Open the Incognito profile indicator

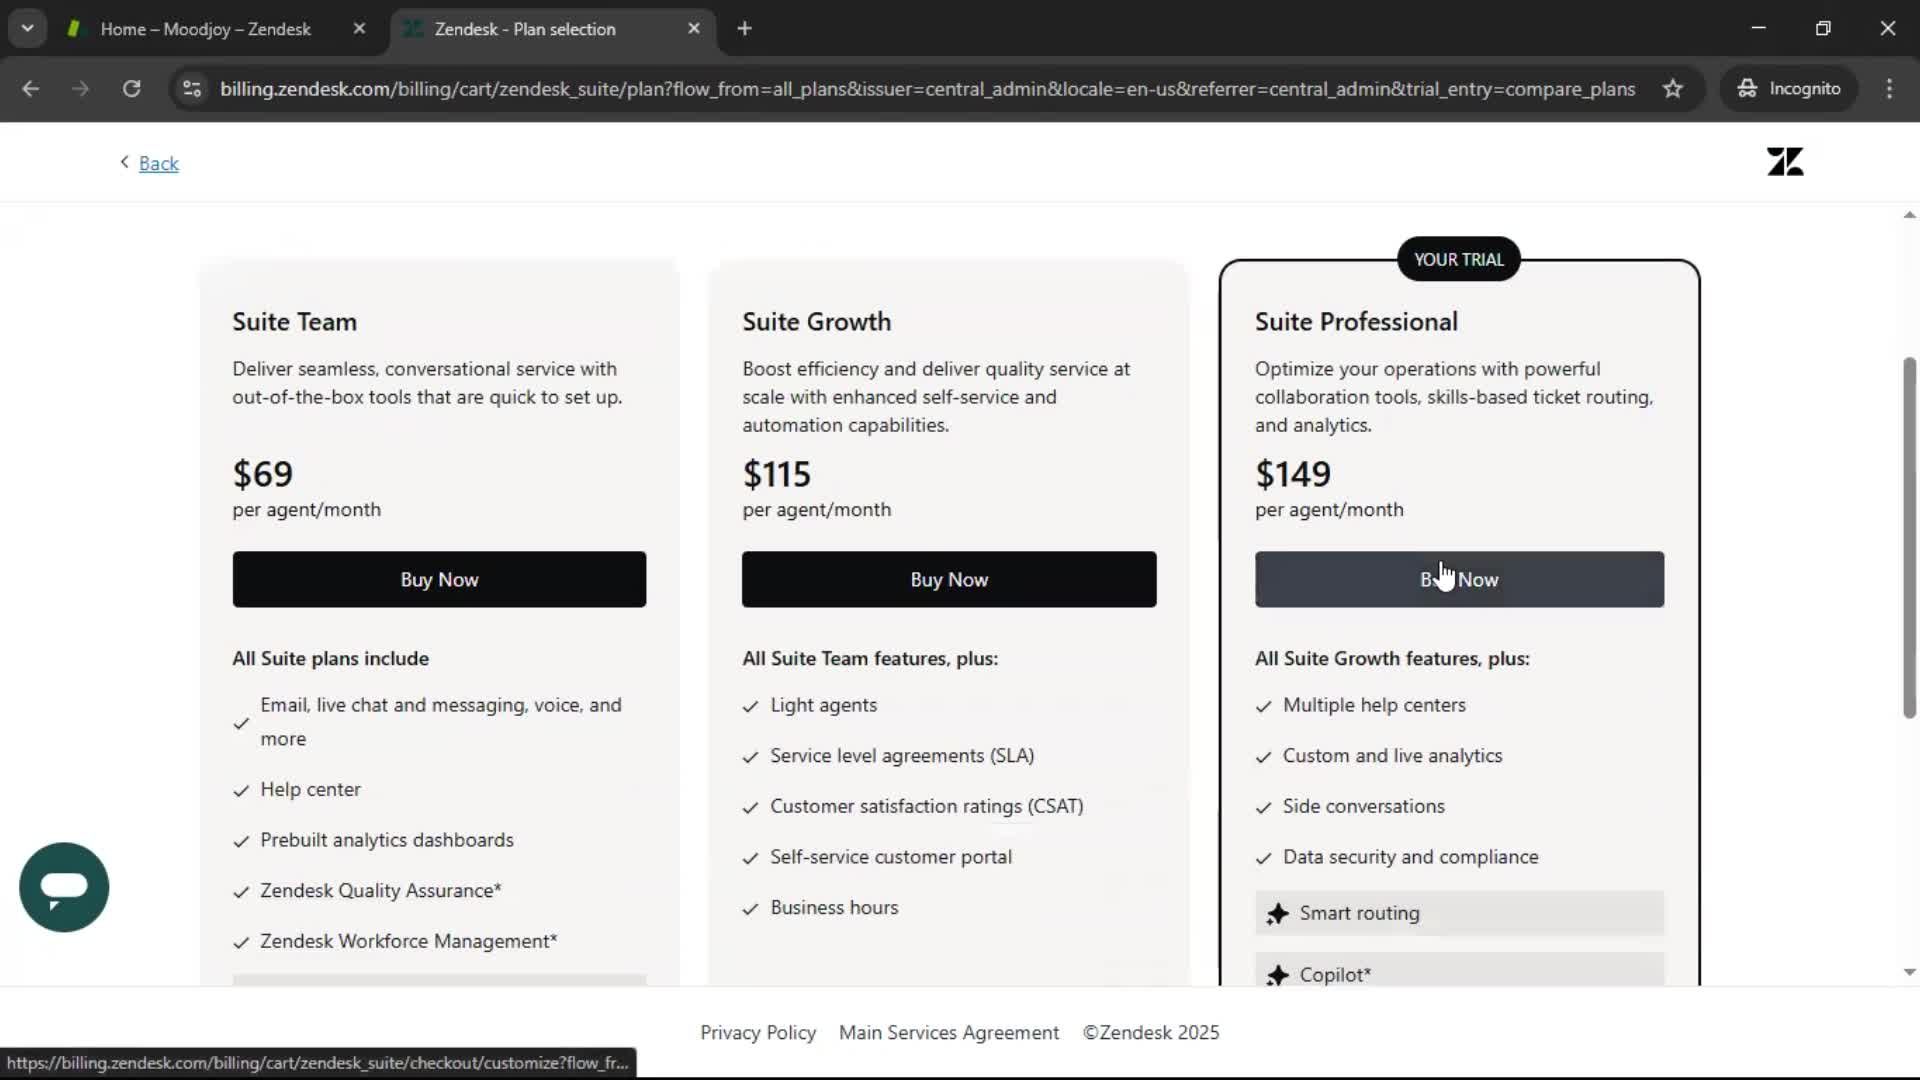(x=1789, y=88)
